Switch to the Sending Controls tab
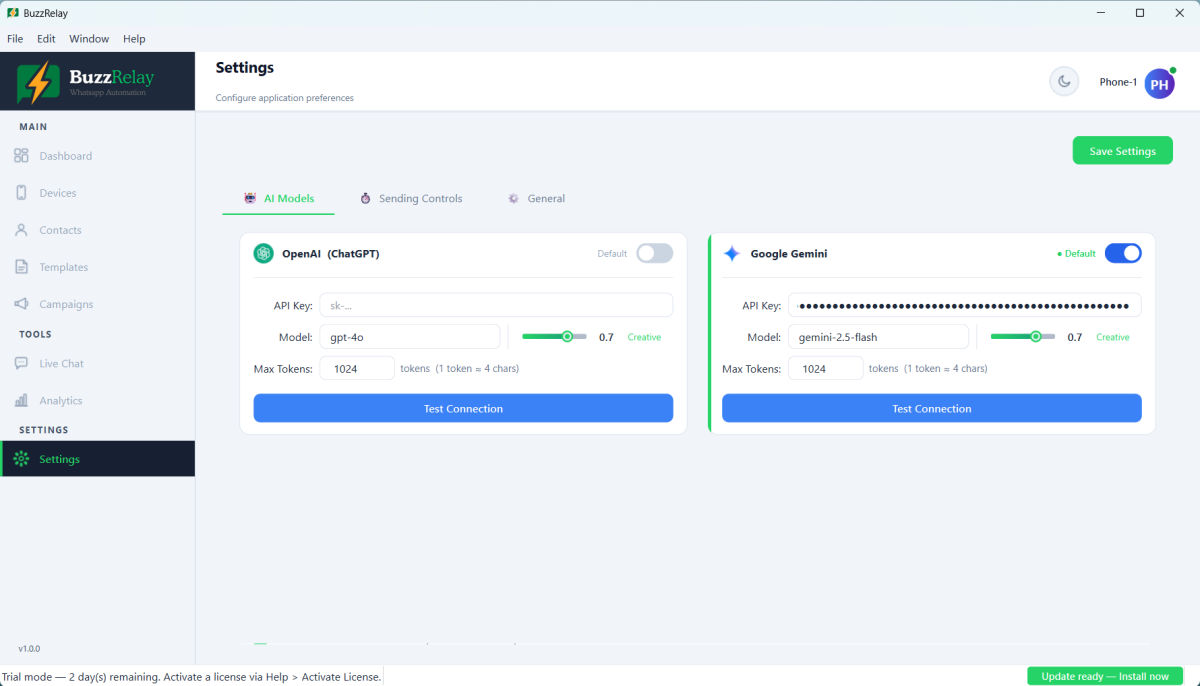This screenshot has height=686, width=1200. (411, 198)
